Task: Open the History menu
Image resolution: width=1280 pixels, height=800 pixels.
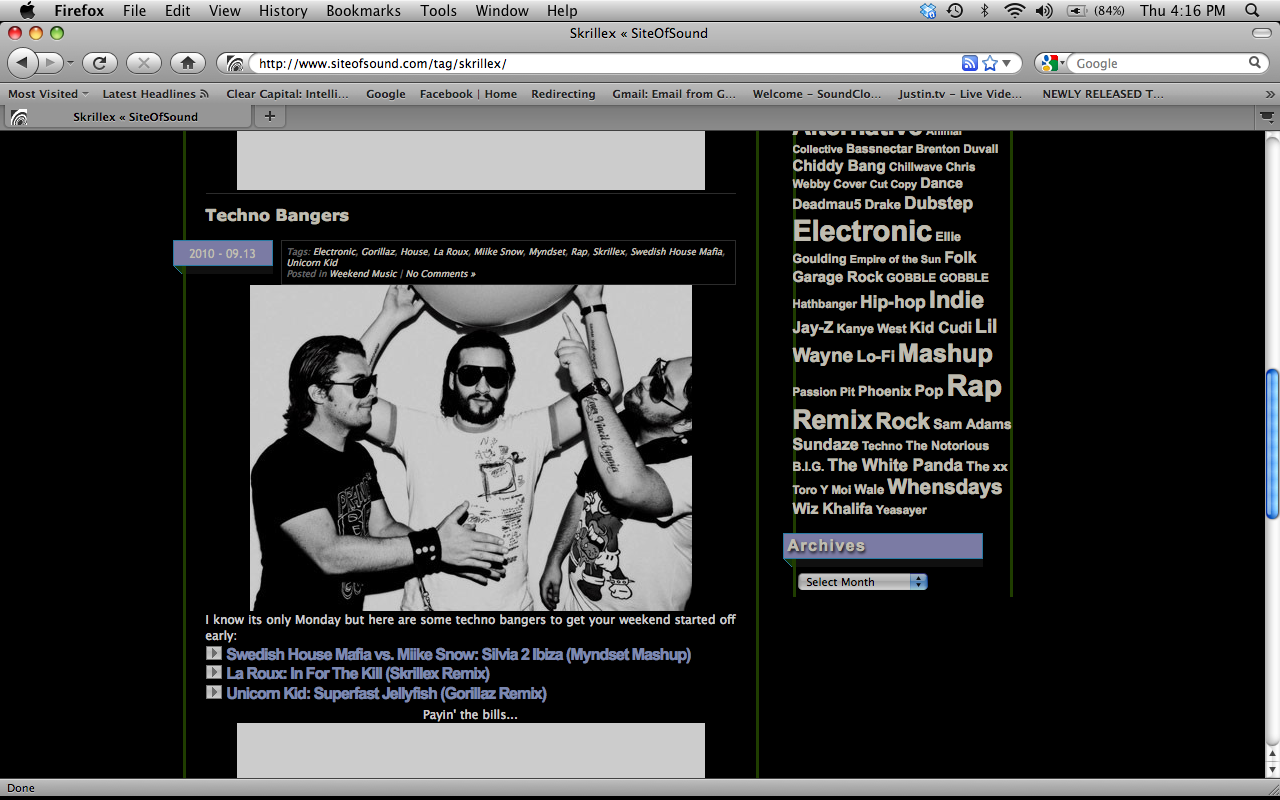Action: click(x=283, y=11)
